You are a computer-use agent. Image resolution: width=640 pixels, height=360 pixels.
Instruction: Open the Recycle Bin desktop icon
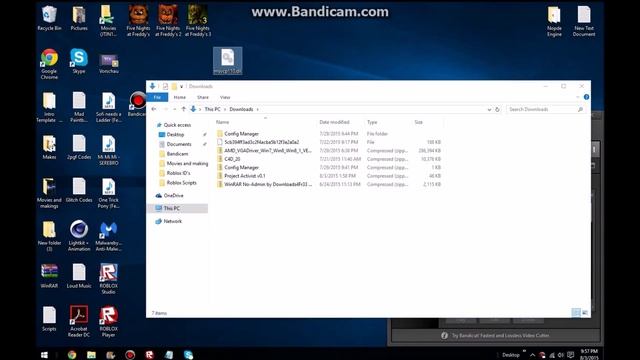point(49,18)
